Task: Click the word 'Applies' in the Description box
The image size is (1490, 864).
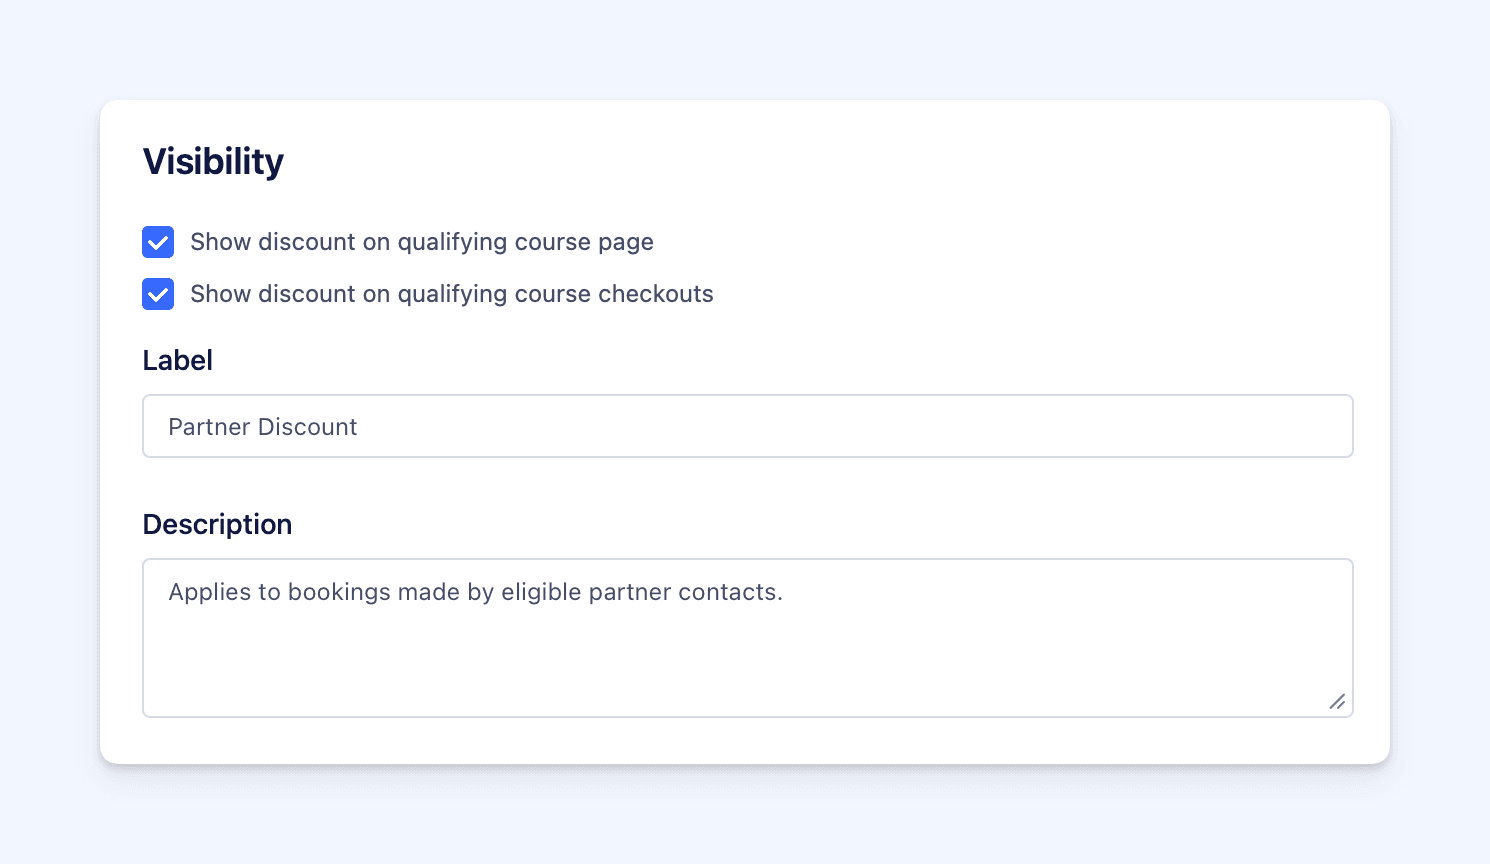Action: click(208, 592)
